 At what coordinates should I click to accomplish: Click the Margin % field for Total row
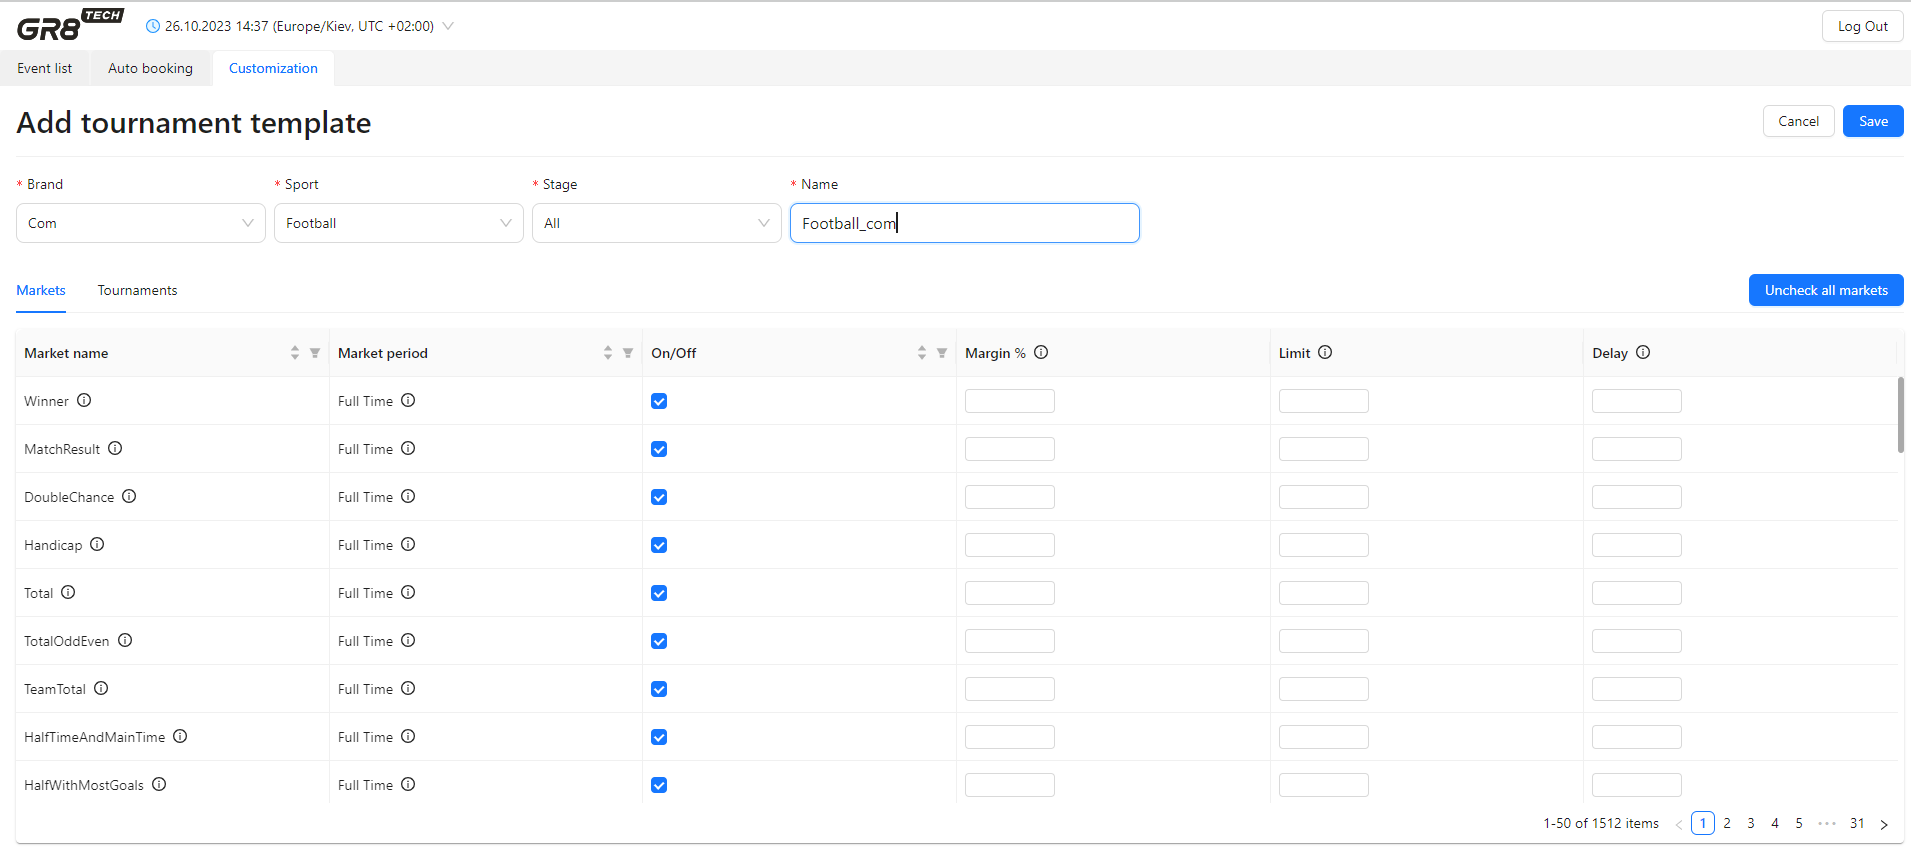coord(1010,593)
